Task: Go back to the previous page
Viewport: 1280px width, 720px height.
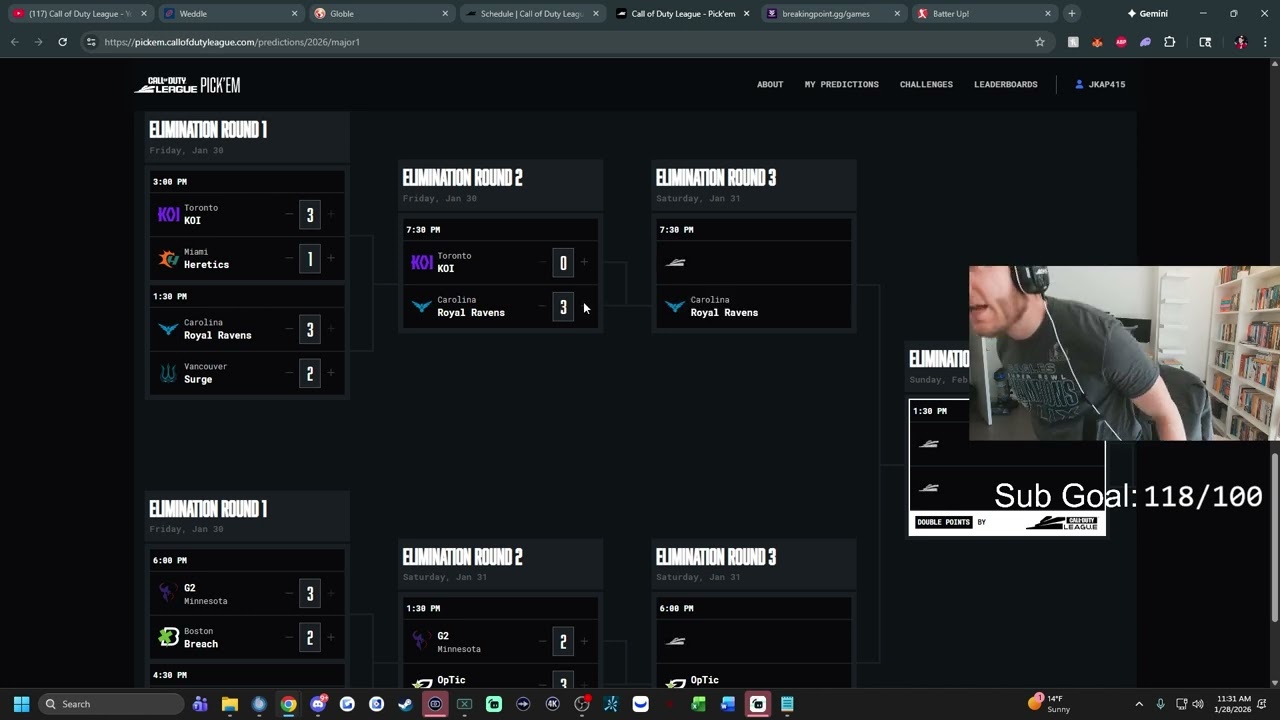Action: point(14,42)
